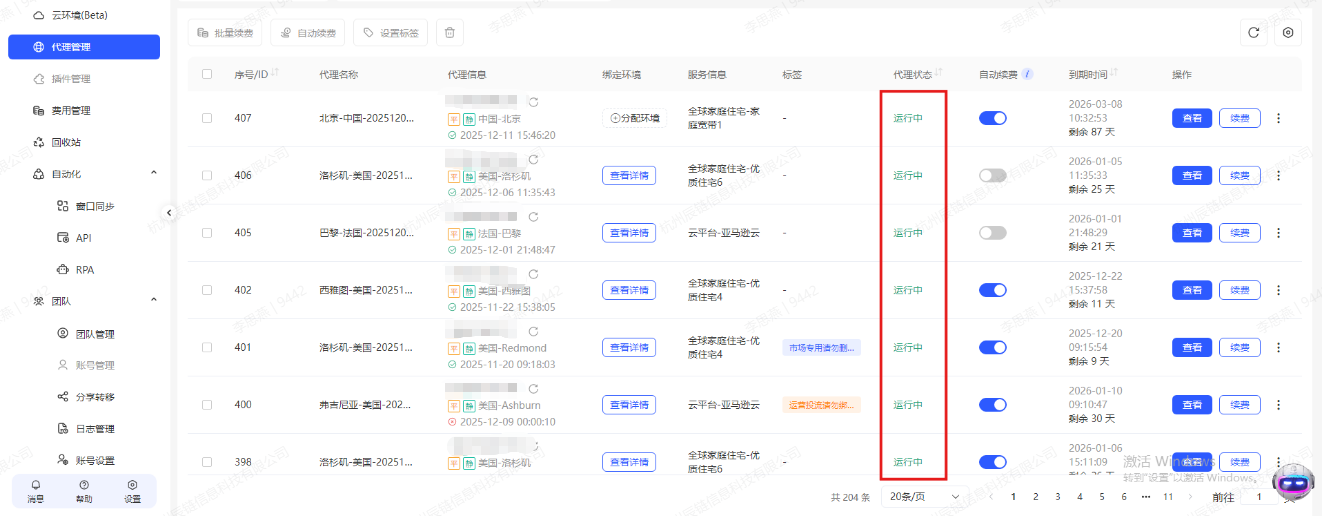The image size is (1322, 516).
Task: Collapse the sidebar with the arrow handle
Action: tap(169, 213)
